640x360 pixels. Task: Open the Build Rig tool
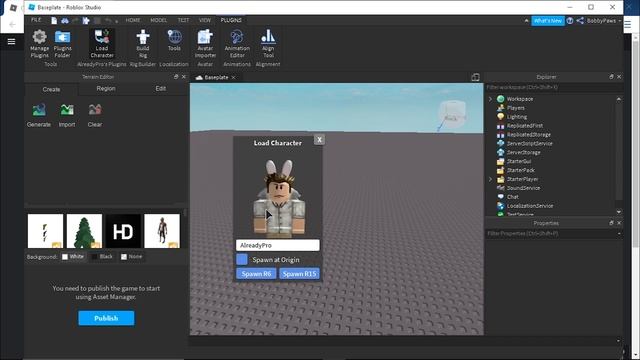click(x=142, y=44)
